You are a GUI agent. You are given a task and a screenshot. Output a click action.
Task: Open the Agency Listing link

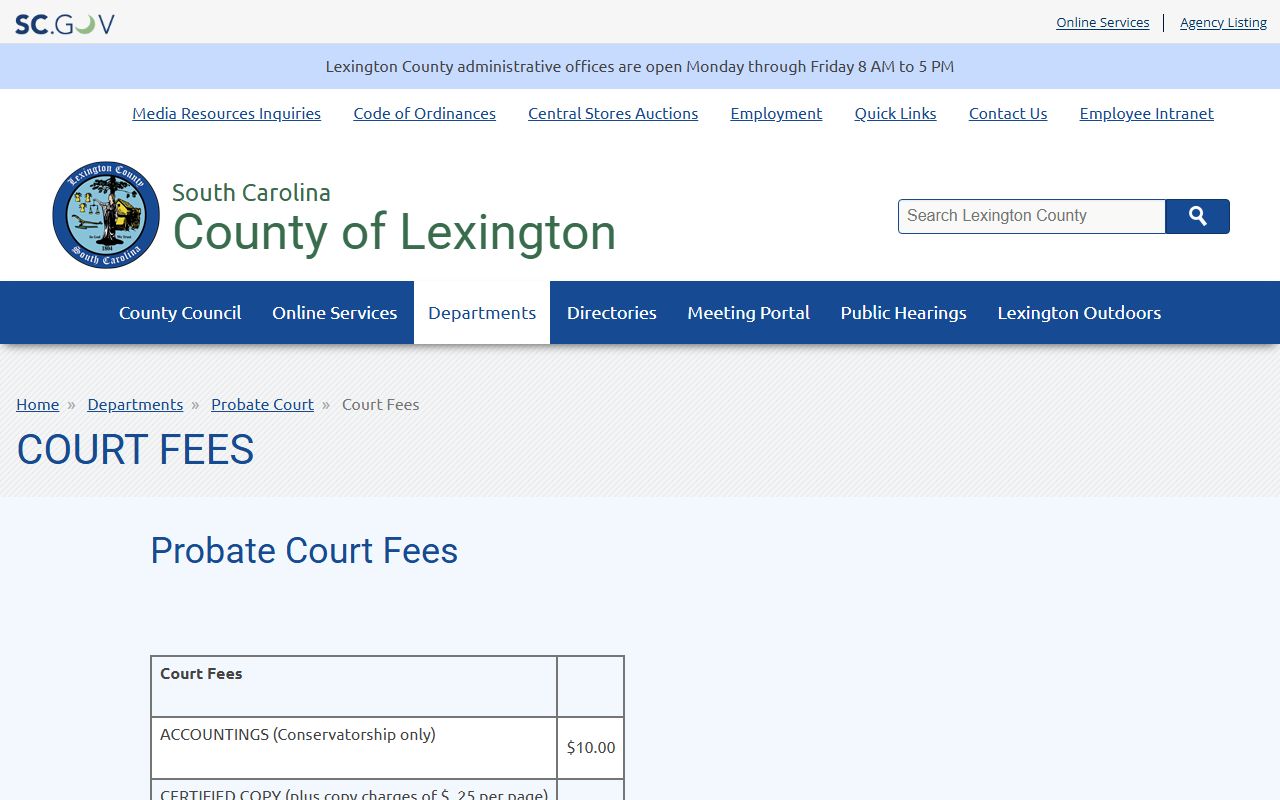[x=1223, y=22]
